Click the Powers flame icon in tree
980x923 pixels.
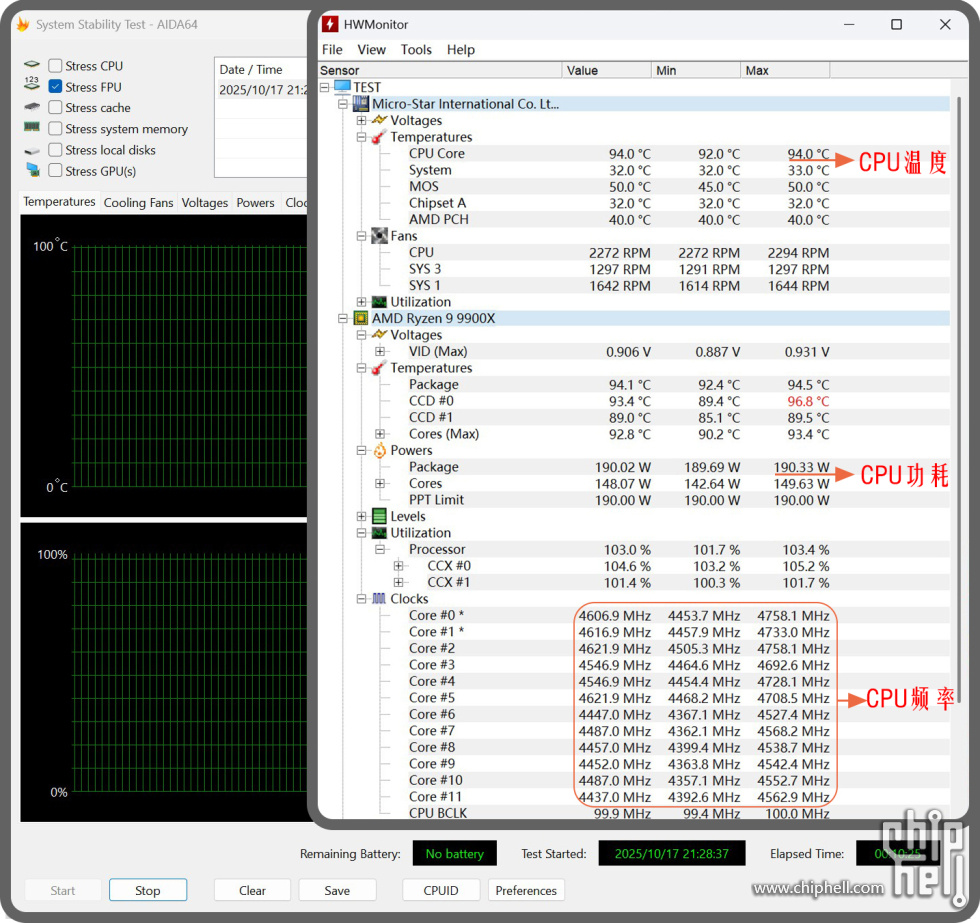(x=379, y=450)
